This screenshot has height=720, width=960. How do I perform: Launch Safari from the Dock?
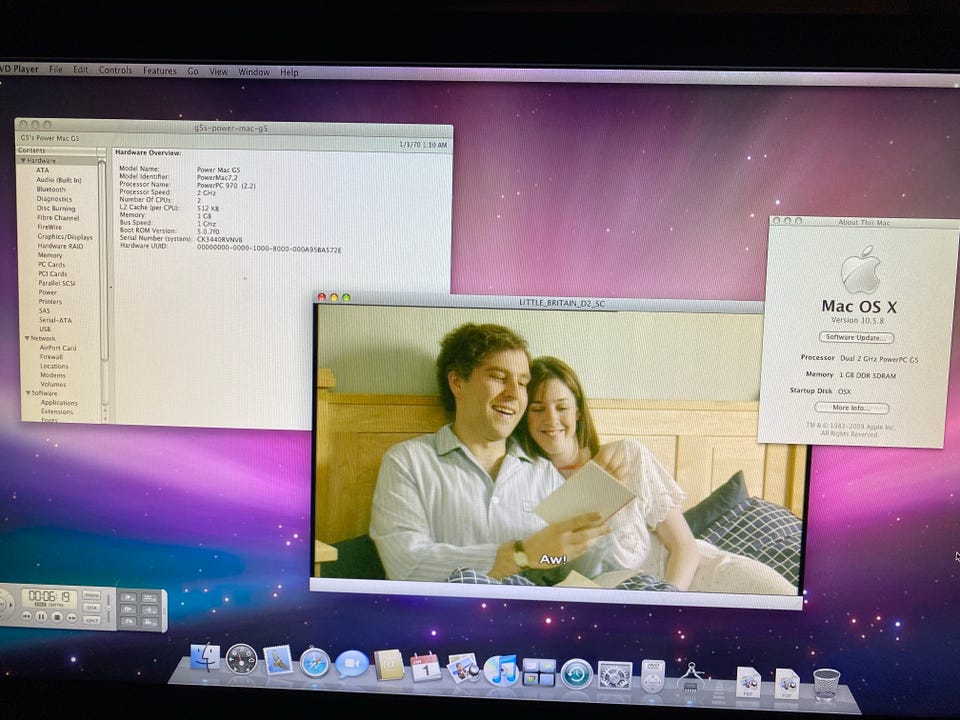tap(315, 663)
